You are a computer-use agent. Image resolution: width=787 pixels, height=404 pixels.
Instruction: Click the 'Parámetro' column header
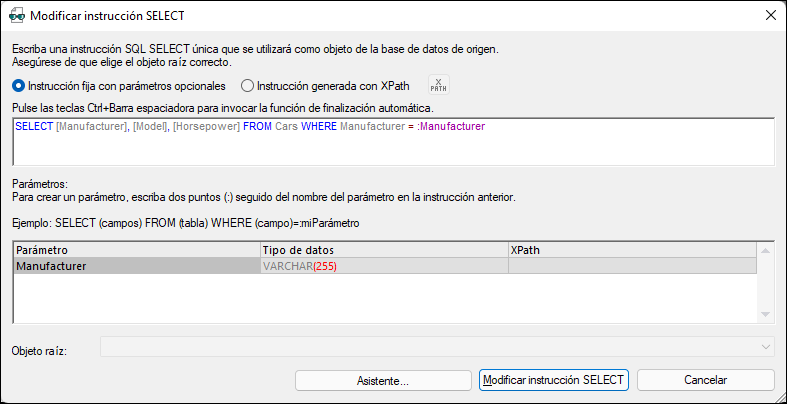(138, 250)
